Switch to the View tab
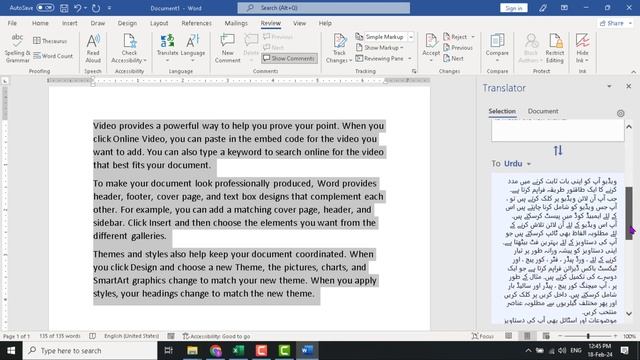640x360 pixels. coord(299,23)
